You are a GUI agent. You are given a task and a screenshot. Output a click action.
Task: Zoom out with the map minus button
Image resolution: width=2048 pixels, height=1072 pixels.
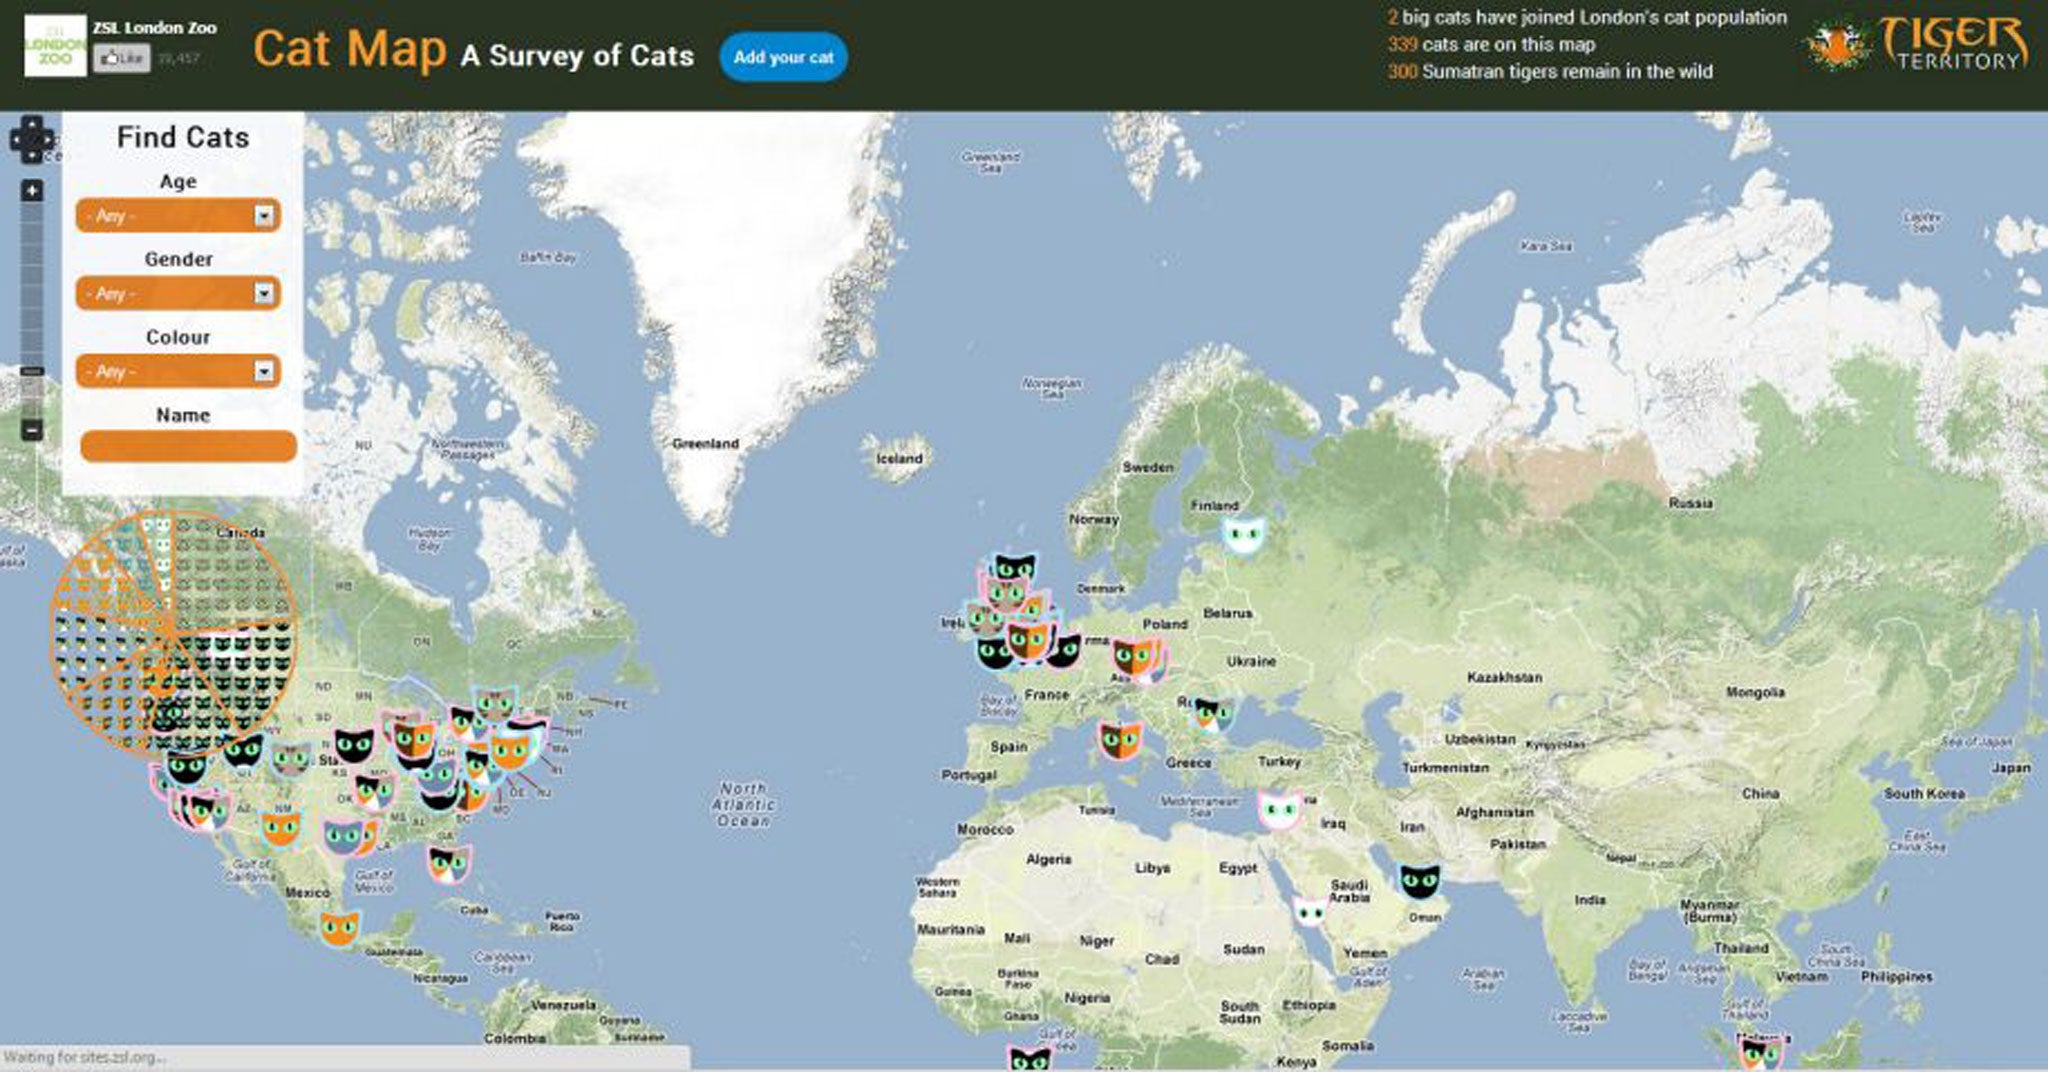[32, 430]
